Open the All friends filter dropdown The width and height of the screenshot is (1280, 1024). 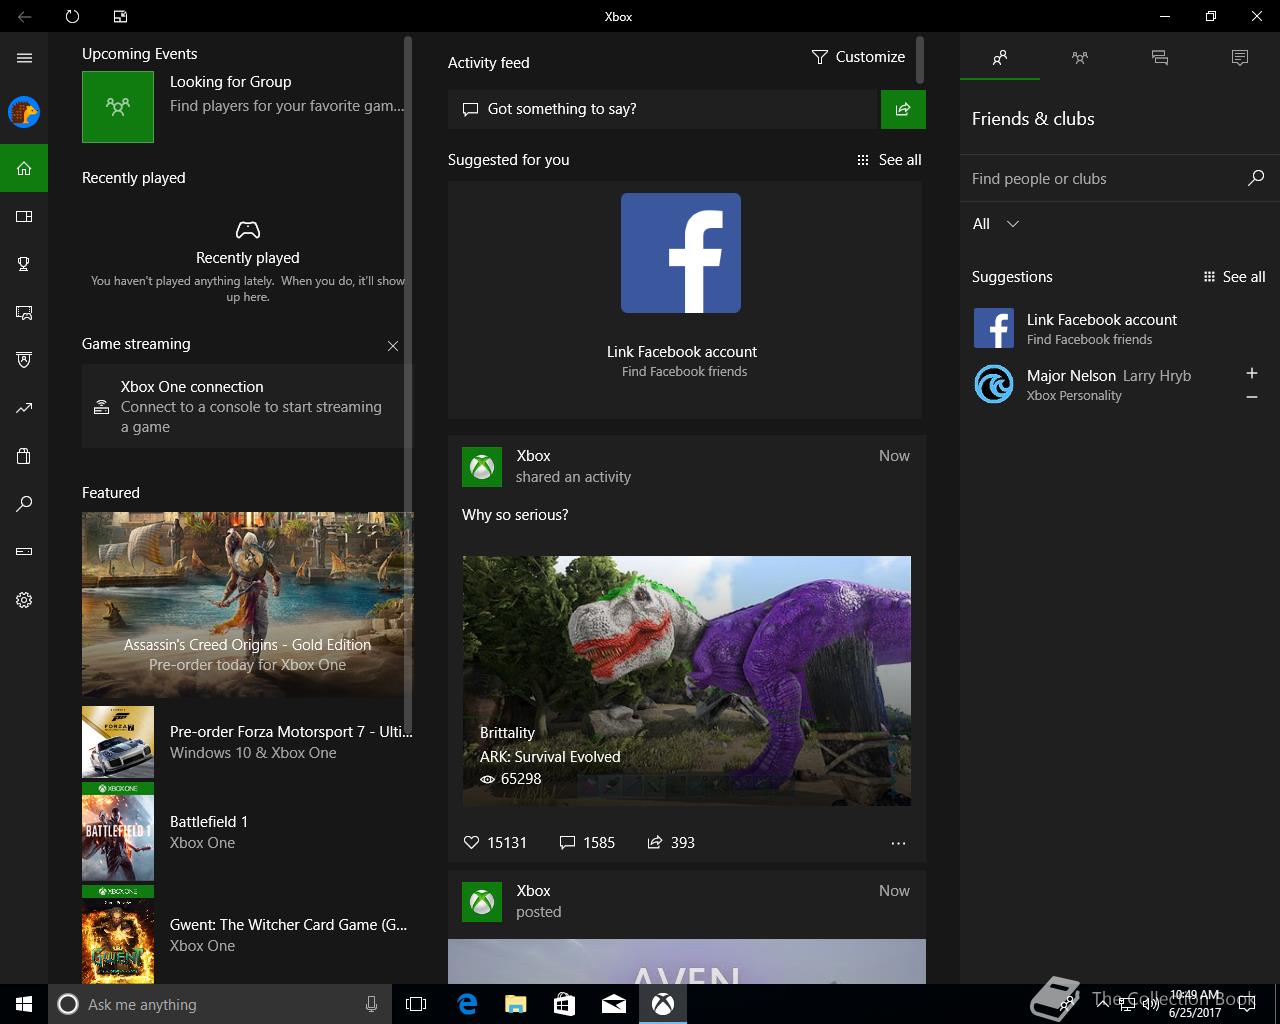(x=996, y=224)
